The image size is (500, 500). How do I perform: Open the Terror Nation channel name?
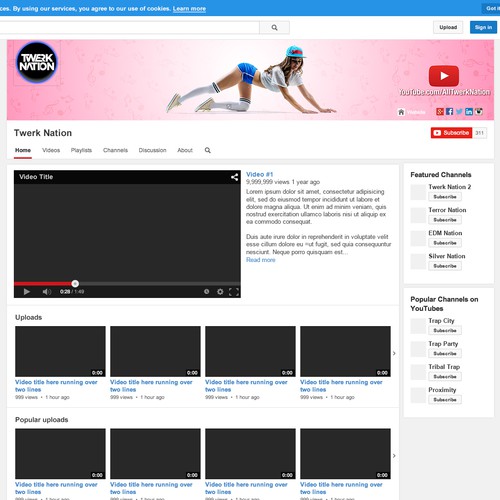[x=447, y=210]
